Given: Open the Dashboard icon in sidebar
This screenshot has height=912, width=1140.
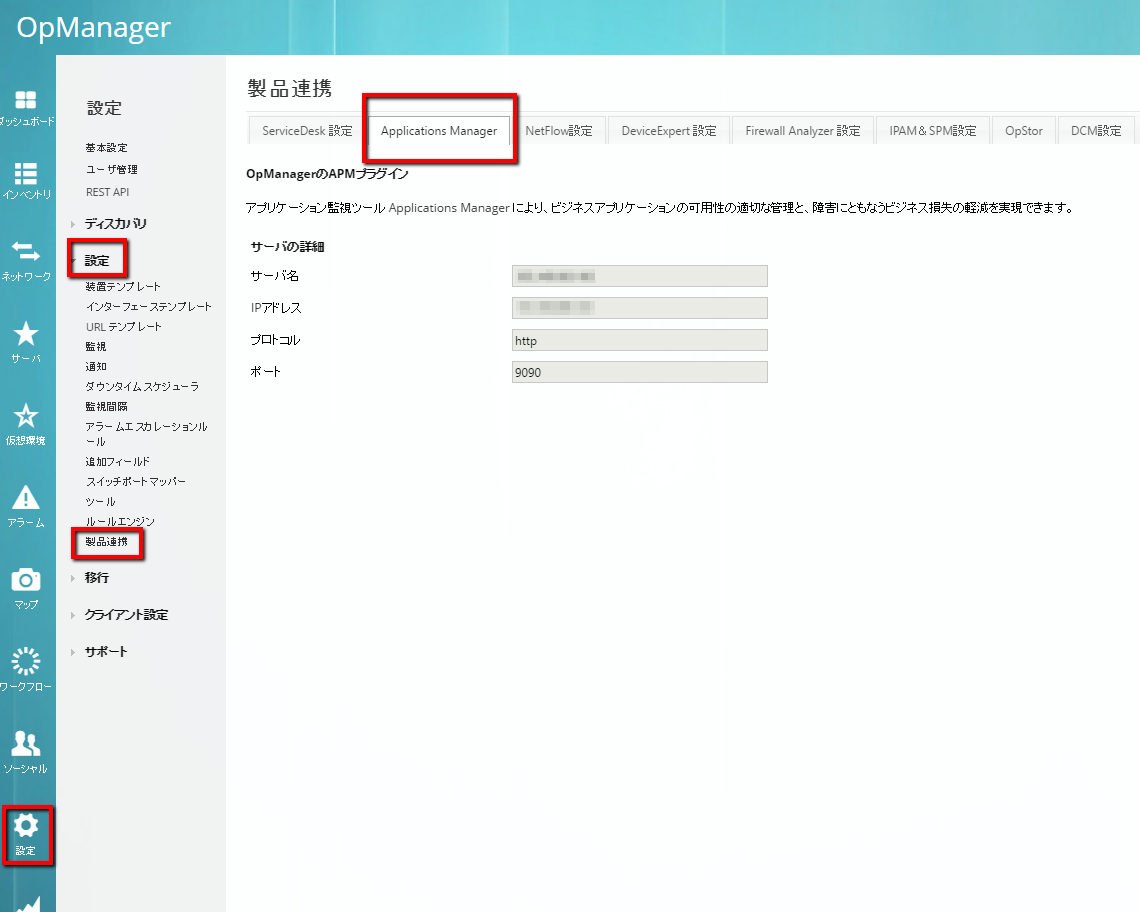Looking at the screenshot, I should click(25, 100).
